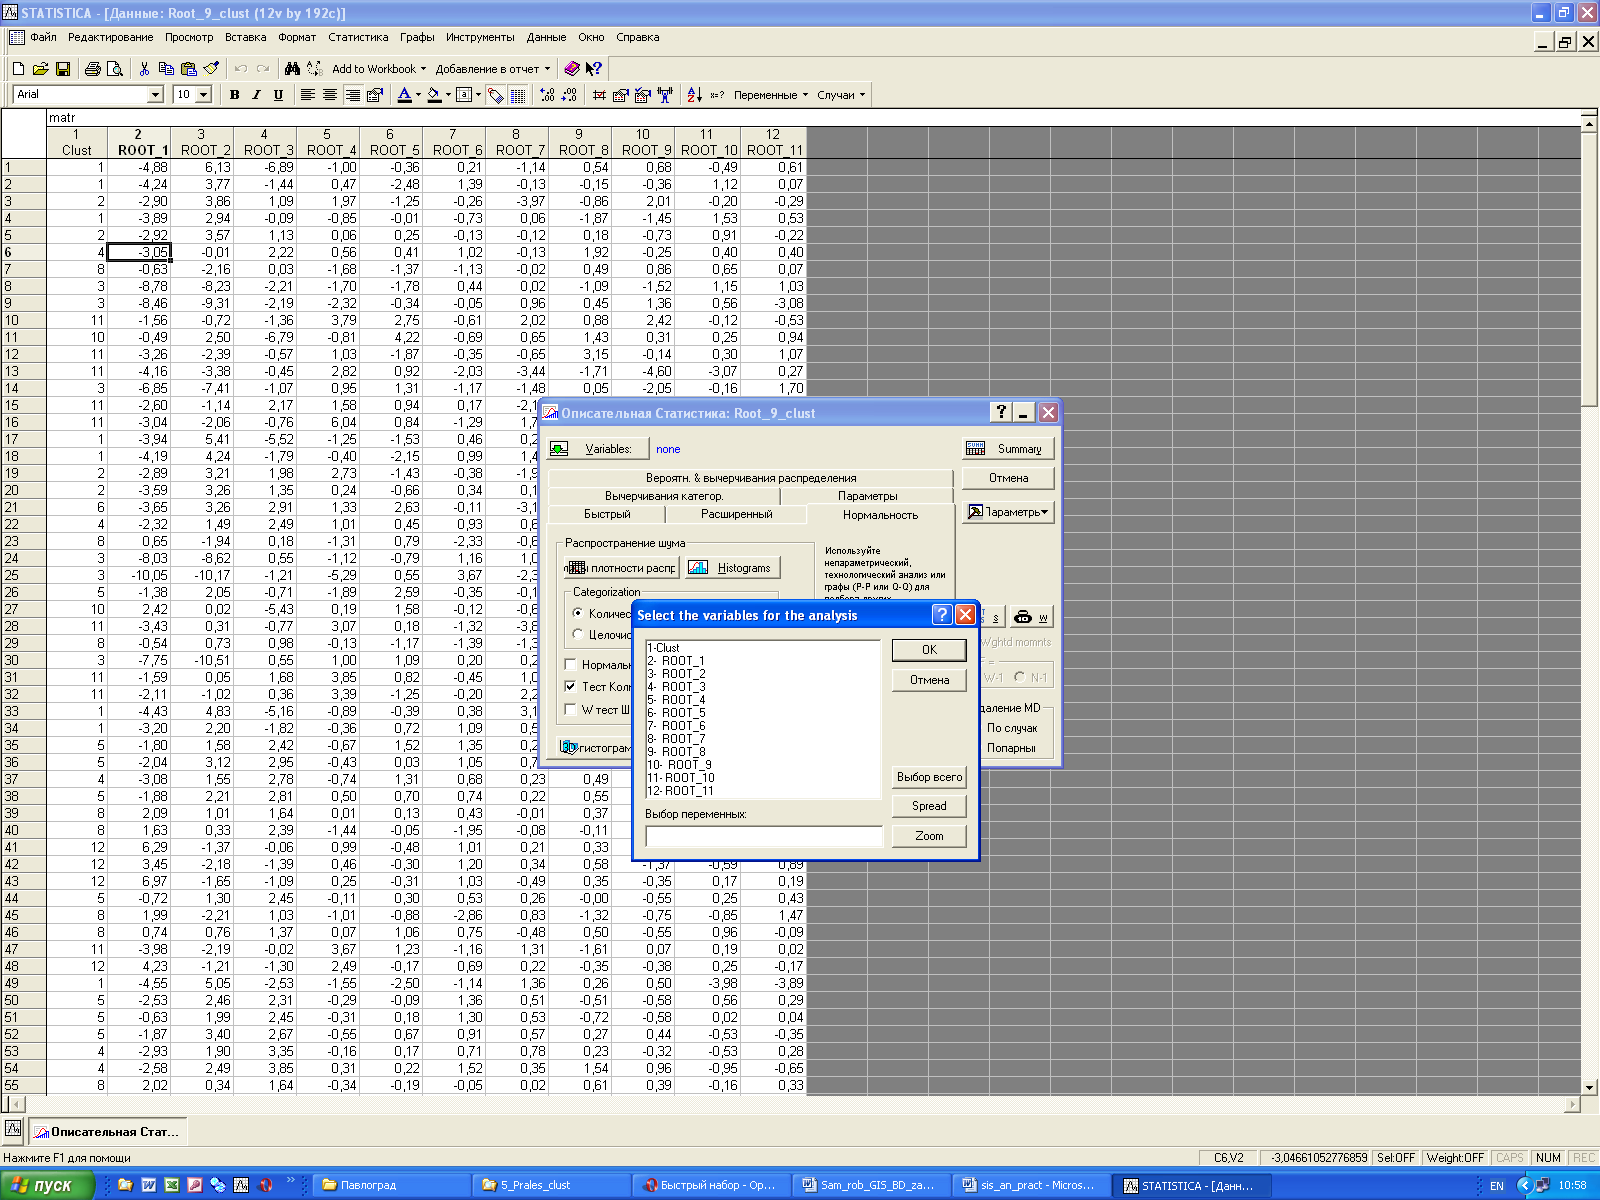Open print preview icon

tap(115, 69)
